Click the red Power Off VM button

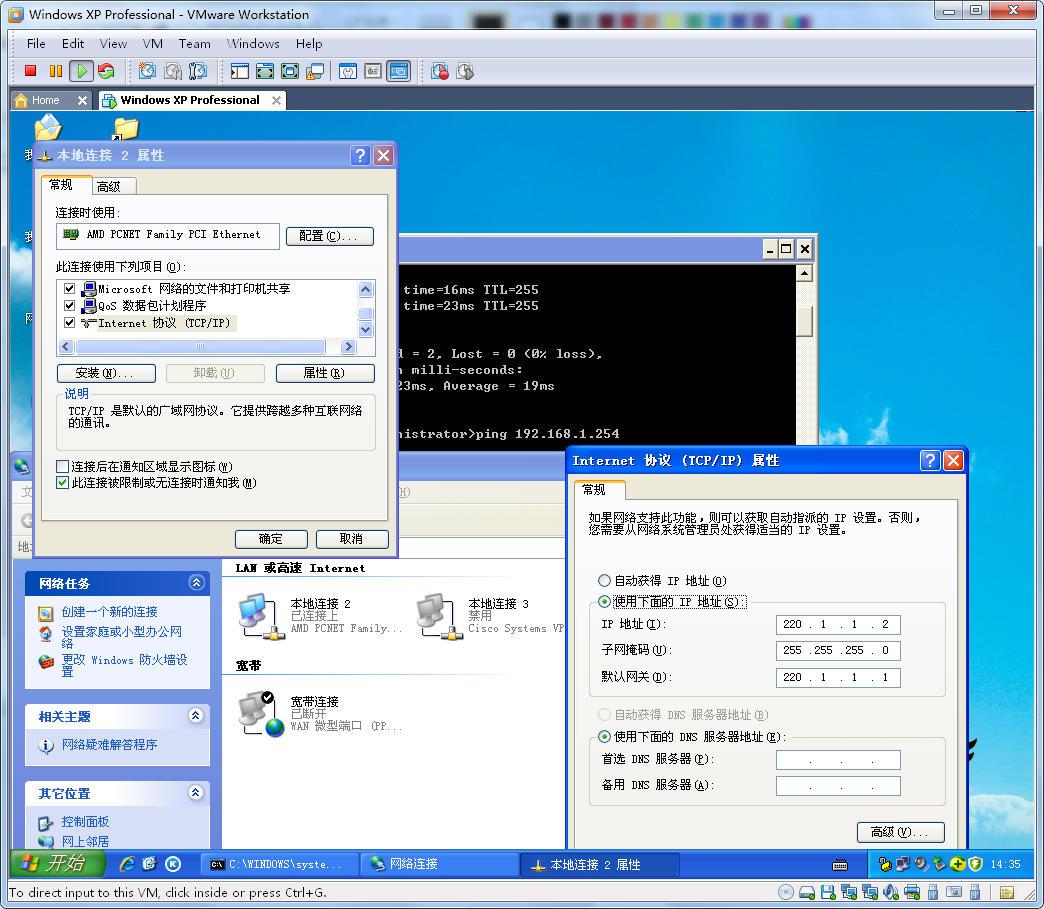coord(30,71)
